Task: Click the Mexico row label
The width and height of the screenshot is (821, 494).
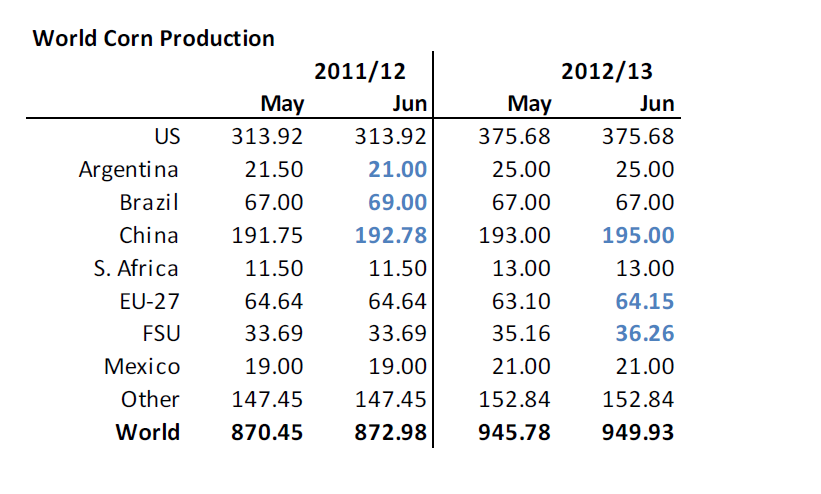Action: (x=142, y=367)
